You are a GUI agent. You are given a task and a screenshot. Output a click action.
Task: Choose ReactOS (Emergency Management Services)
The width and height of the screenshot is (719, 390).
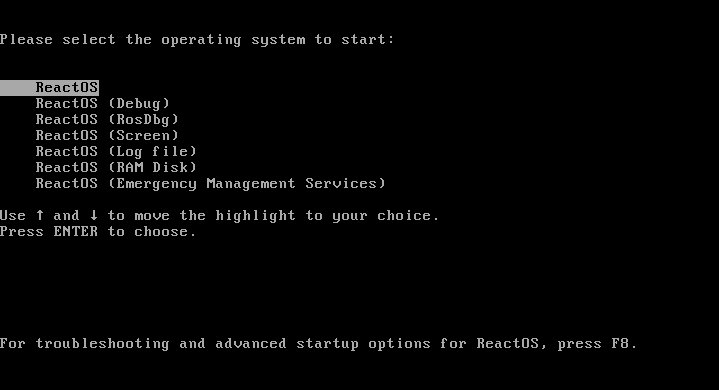[210, 184]
